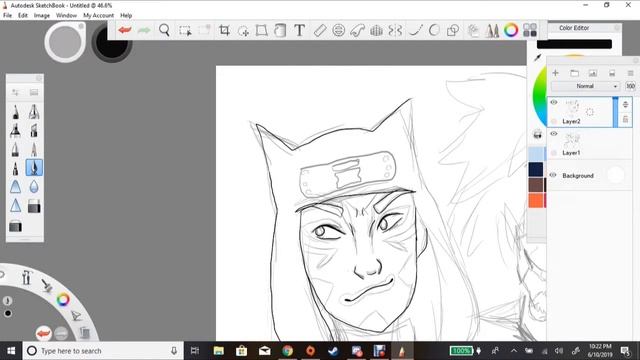Click the green Redo arrow in the top toolbar

(144, 30)
